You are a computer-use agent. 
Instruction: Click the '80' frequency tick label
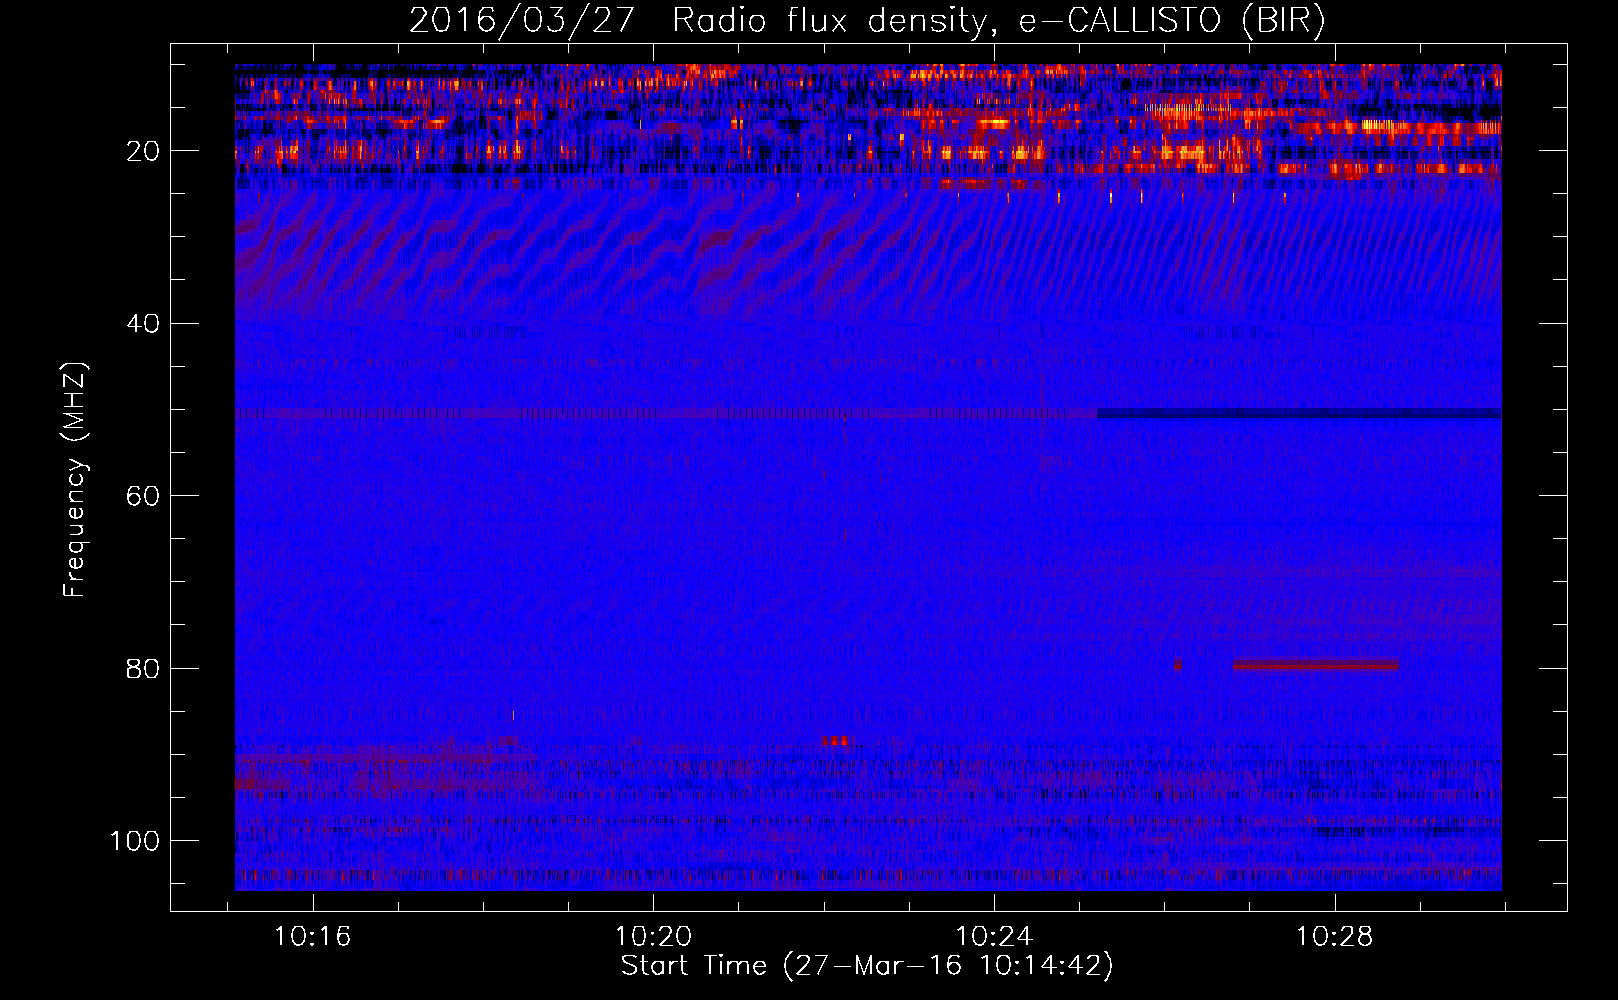click(x=144, y=668)
